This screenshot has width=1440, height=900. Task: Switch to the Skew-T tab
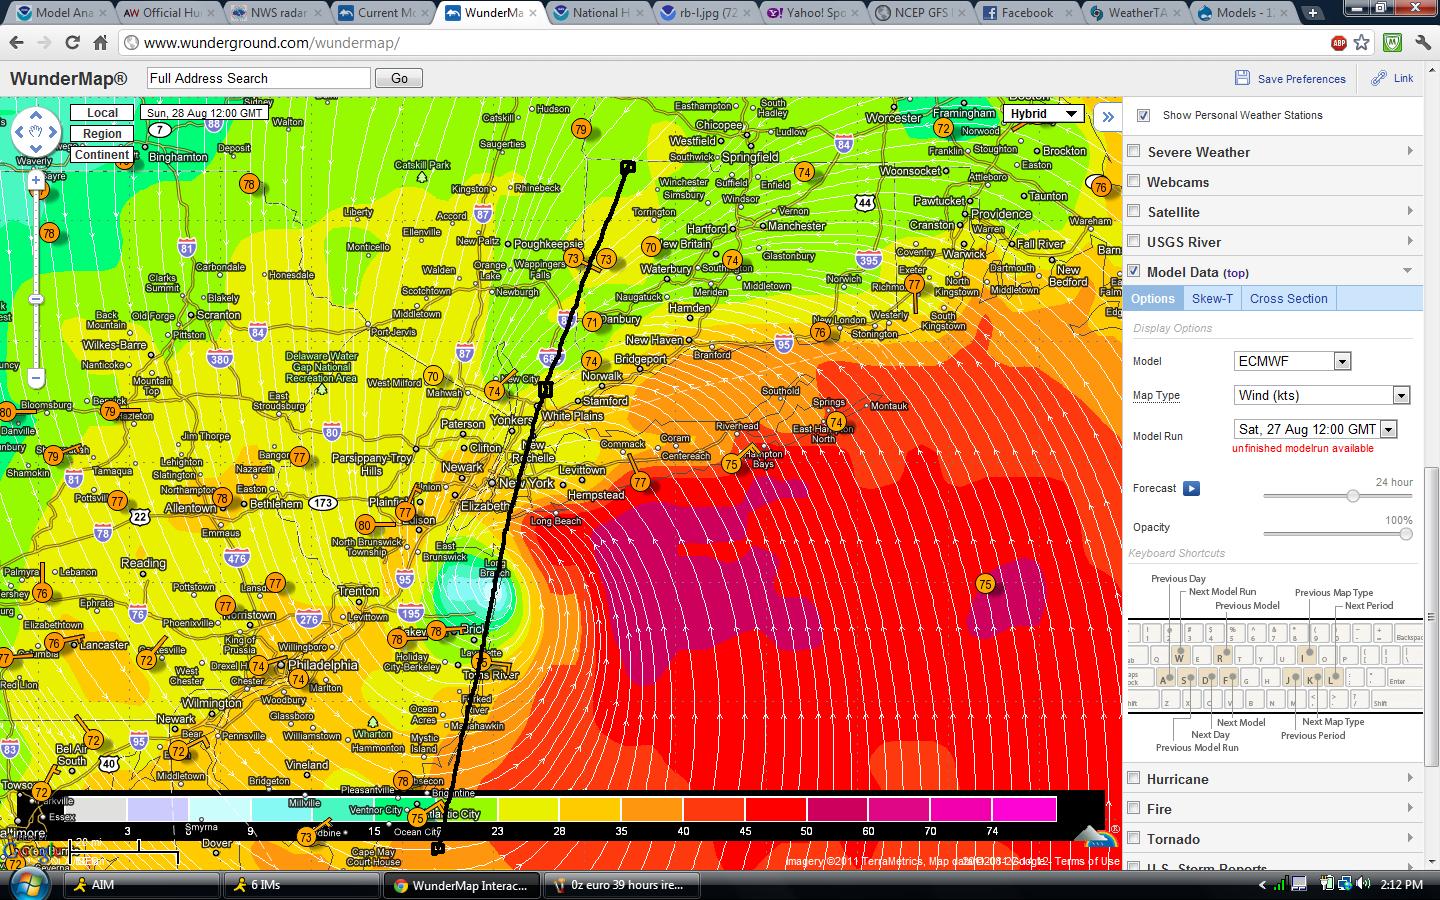1212,298
